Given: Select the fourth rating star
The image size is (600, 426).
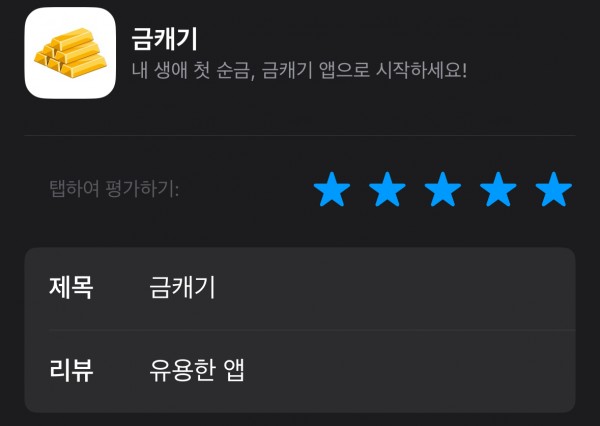Looking at the screenshot, I should pos(498,189).
